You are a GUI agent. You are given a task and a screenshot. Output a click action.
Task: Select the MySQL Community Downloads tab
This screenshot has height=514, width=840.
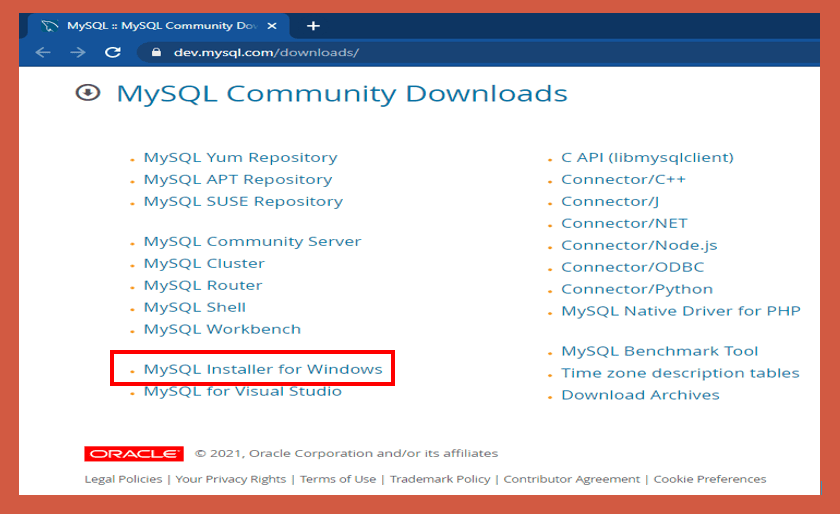tap(158, 26)
